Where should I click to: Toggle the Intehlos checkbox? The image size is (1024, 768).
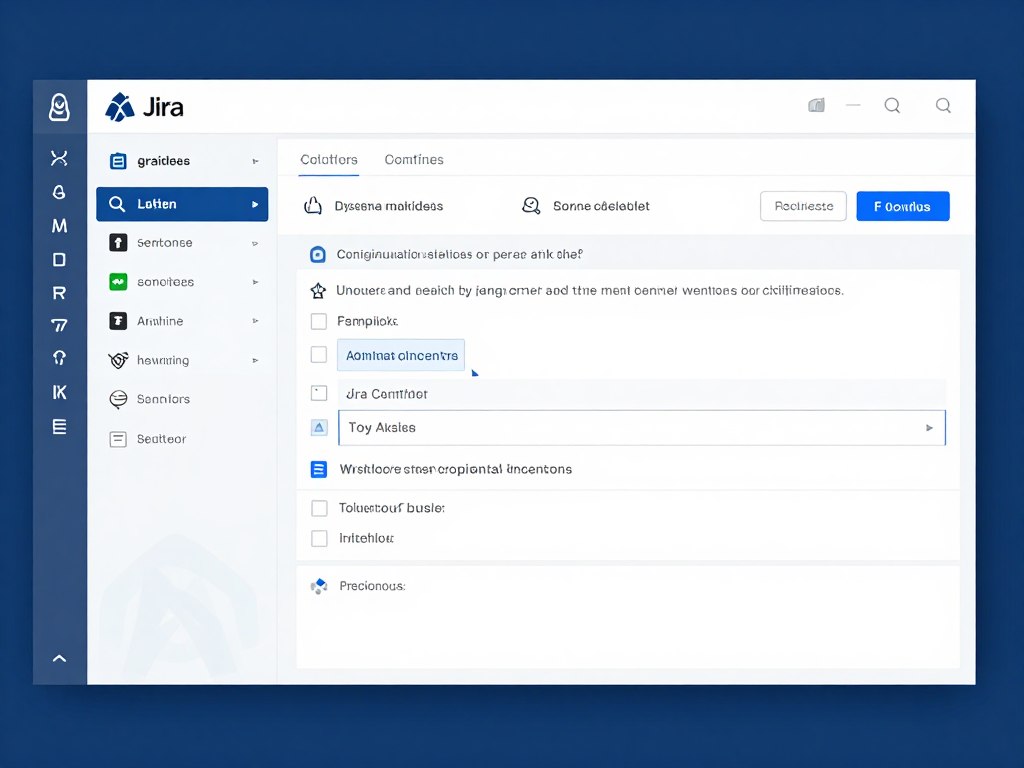[x=319, y=538]
